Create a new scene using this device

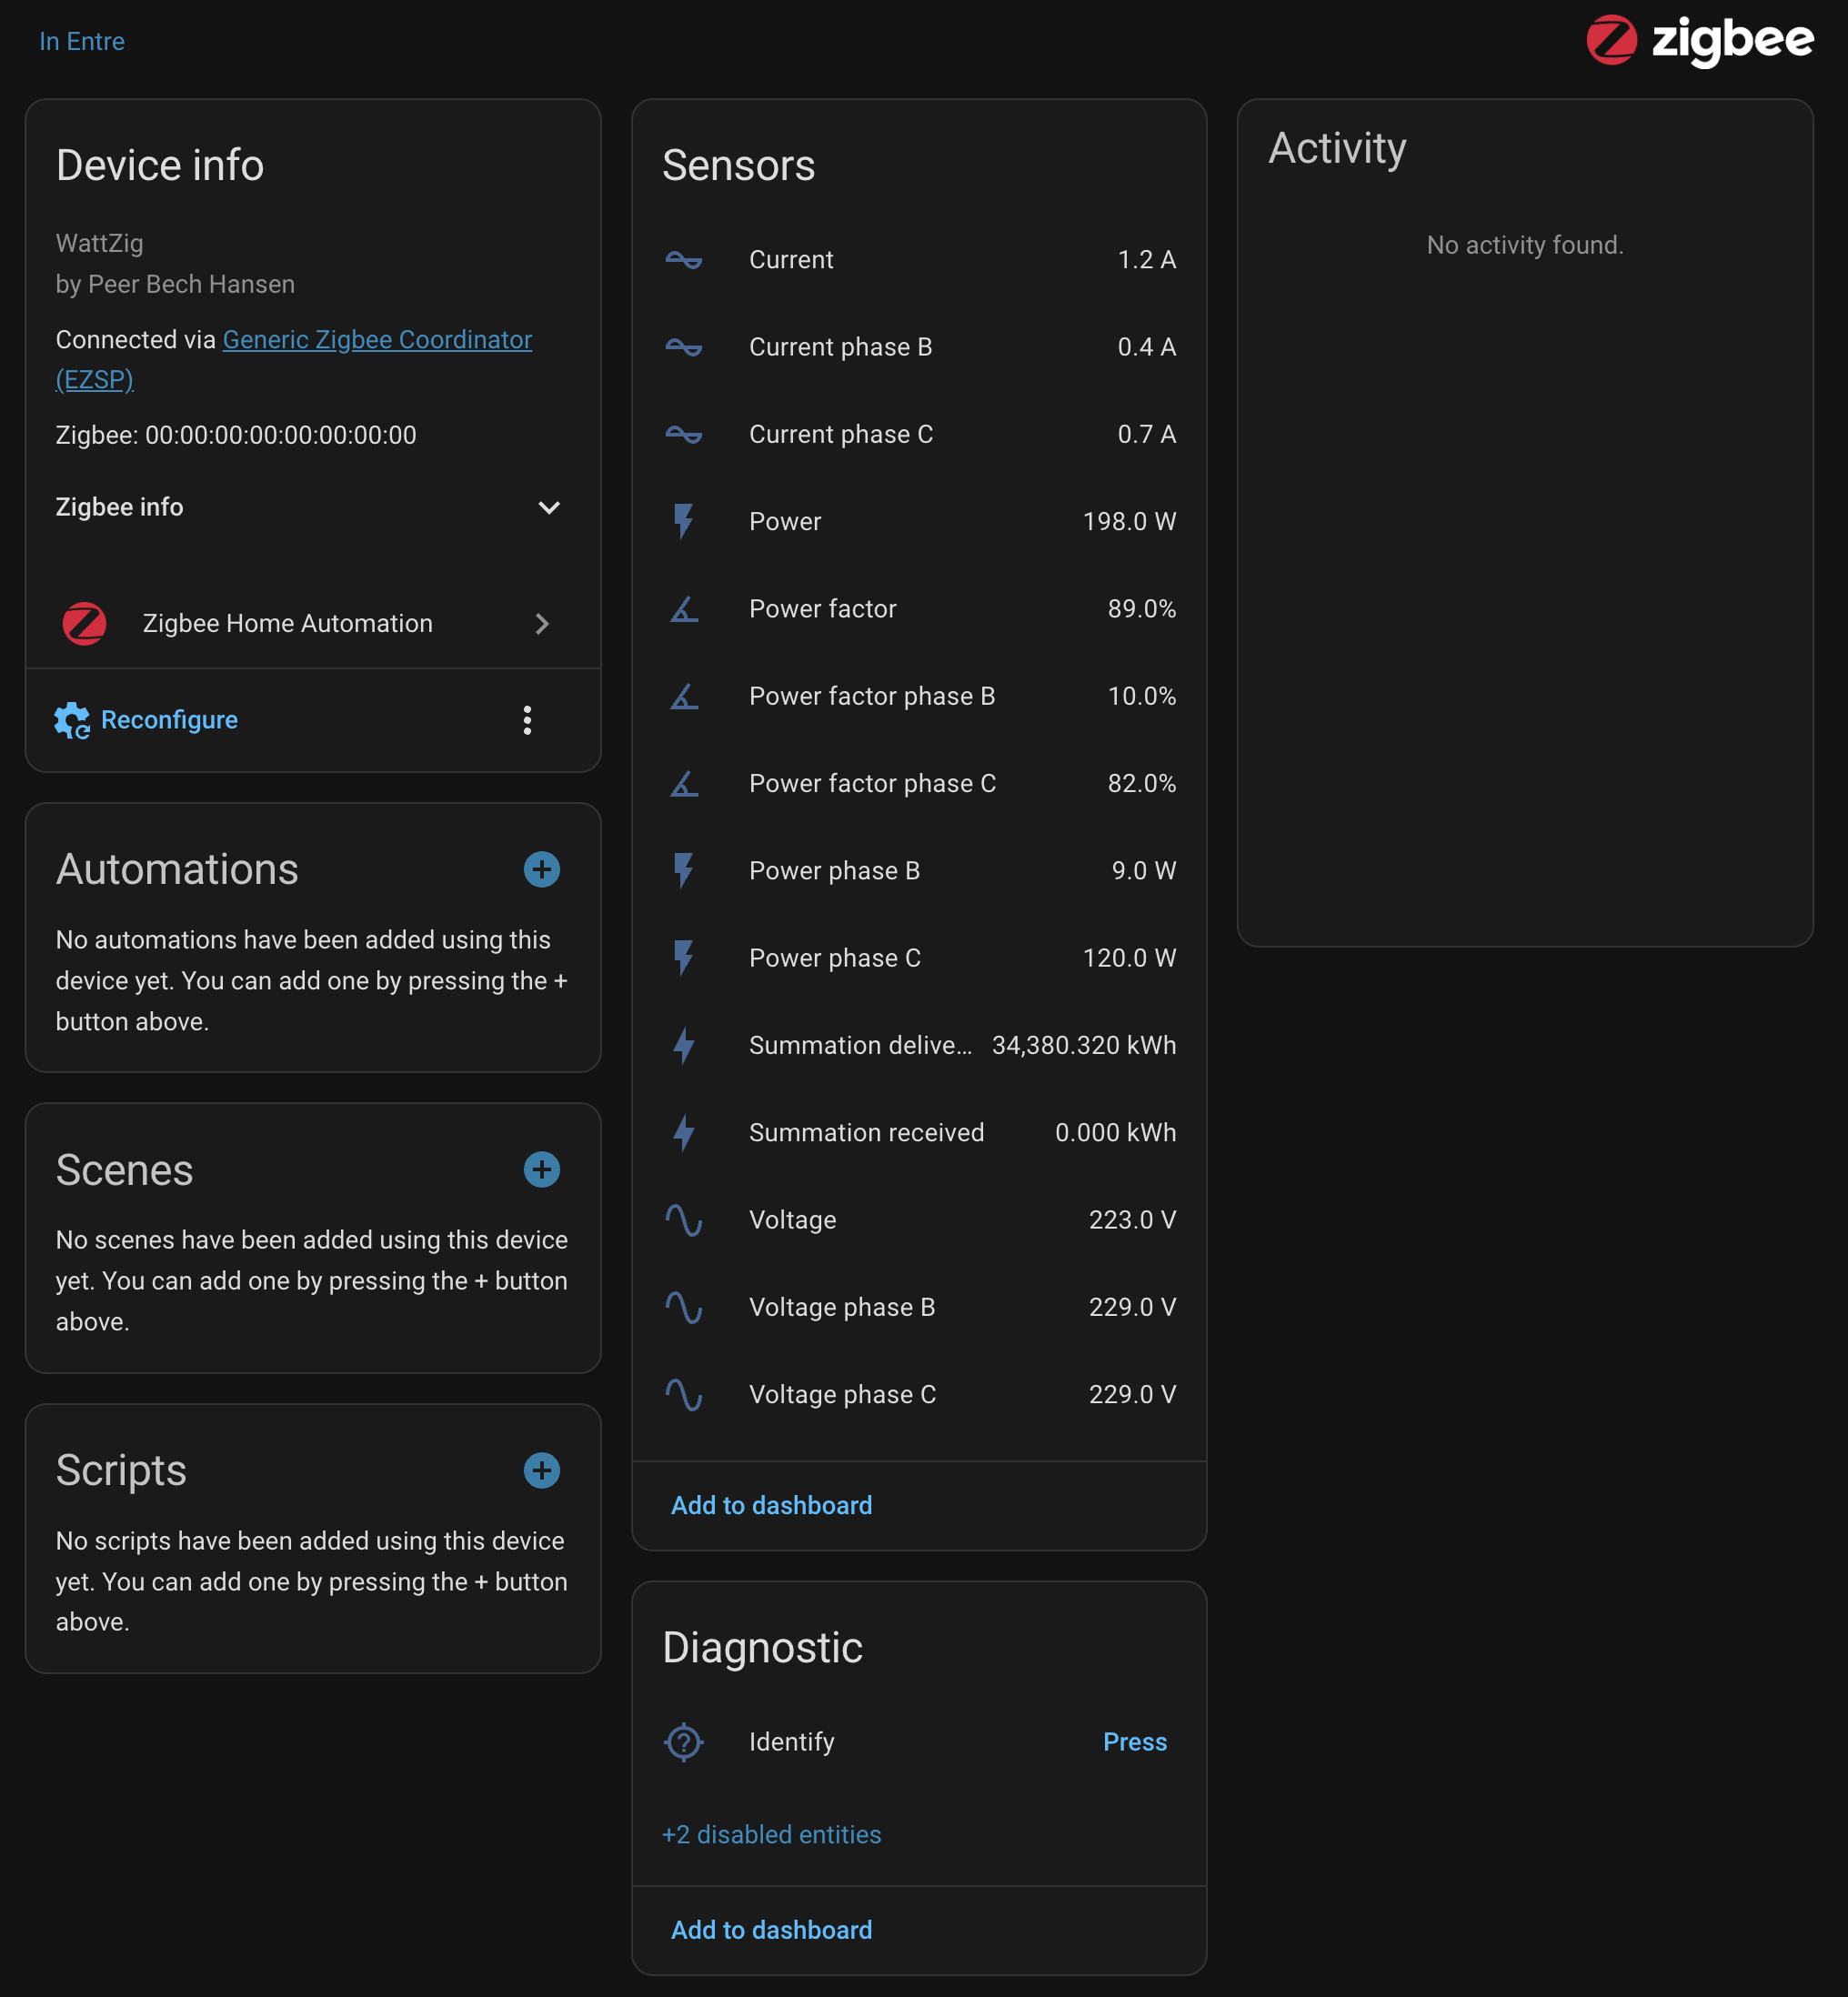(541, 1169)
